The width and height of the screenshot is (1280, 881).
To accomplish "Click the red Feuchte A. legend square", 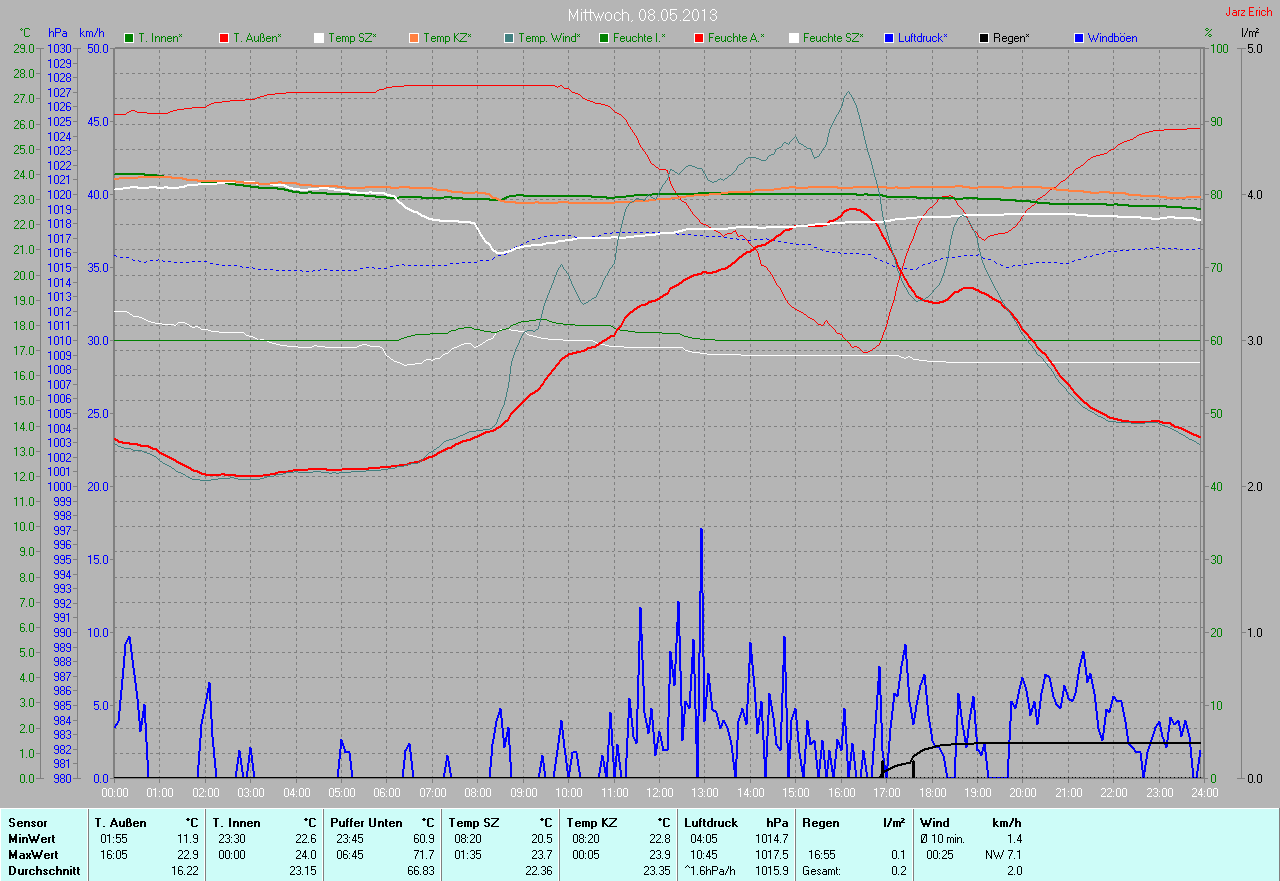I will tap(699, 38).
